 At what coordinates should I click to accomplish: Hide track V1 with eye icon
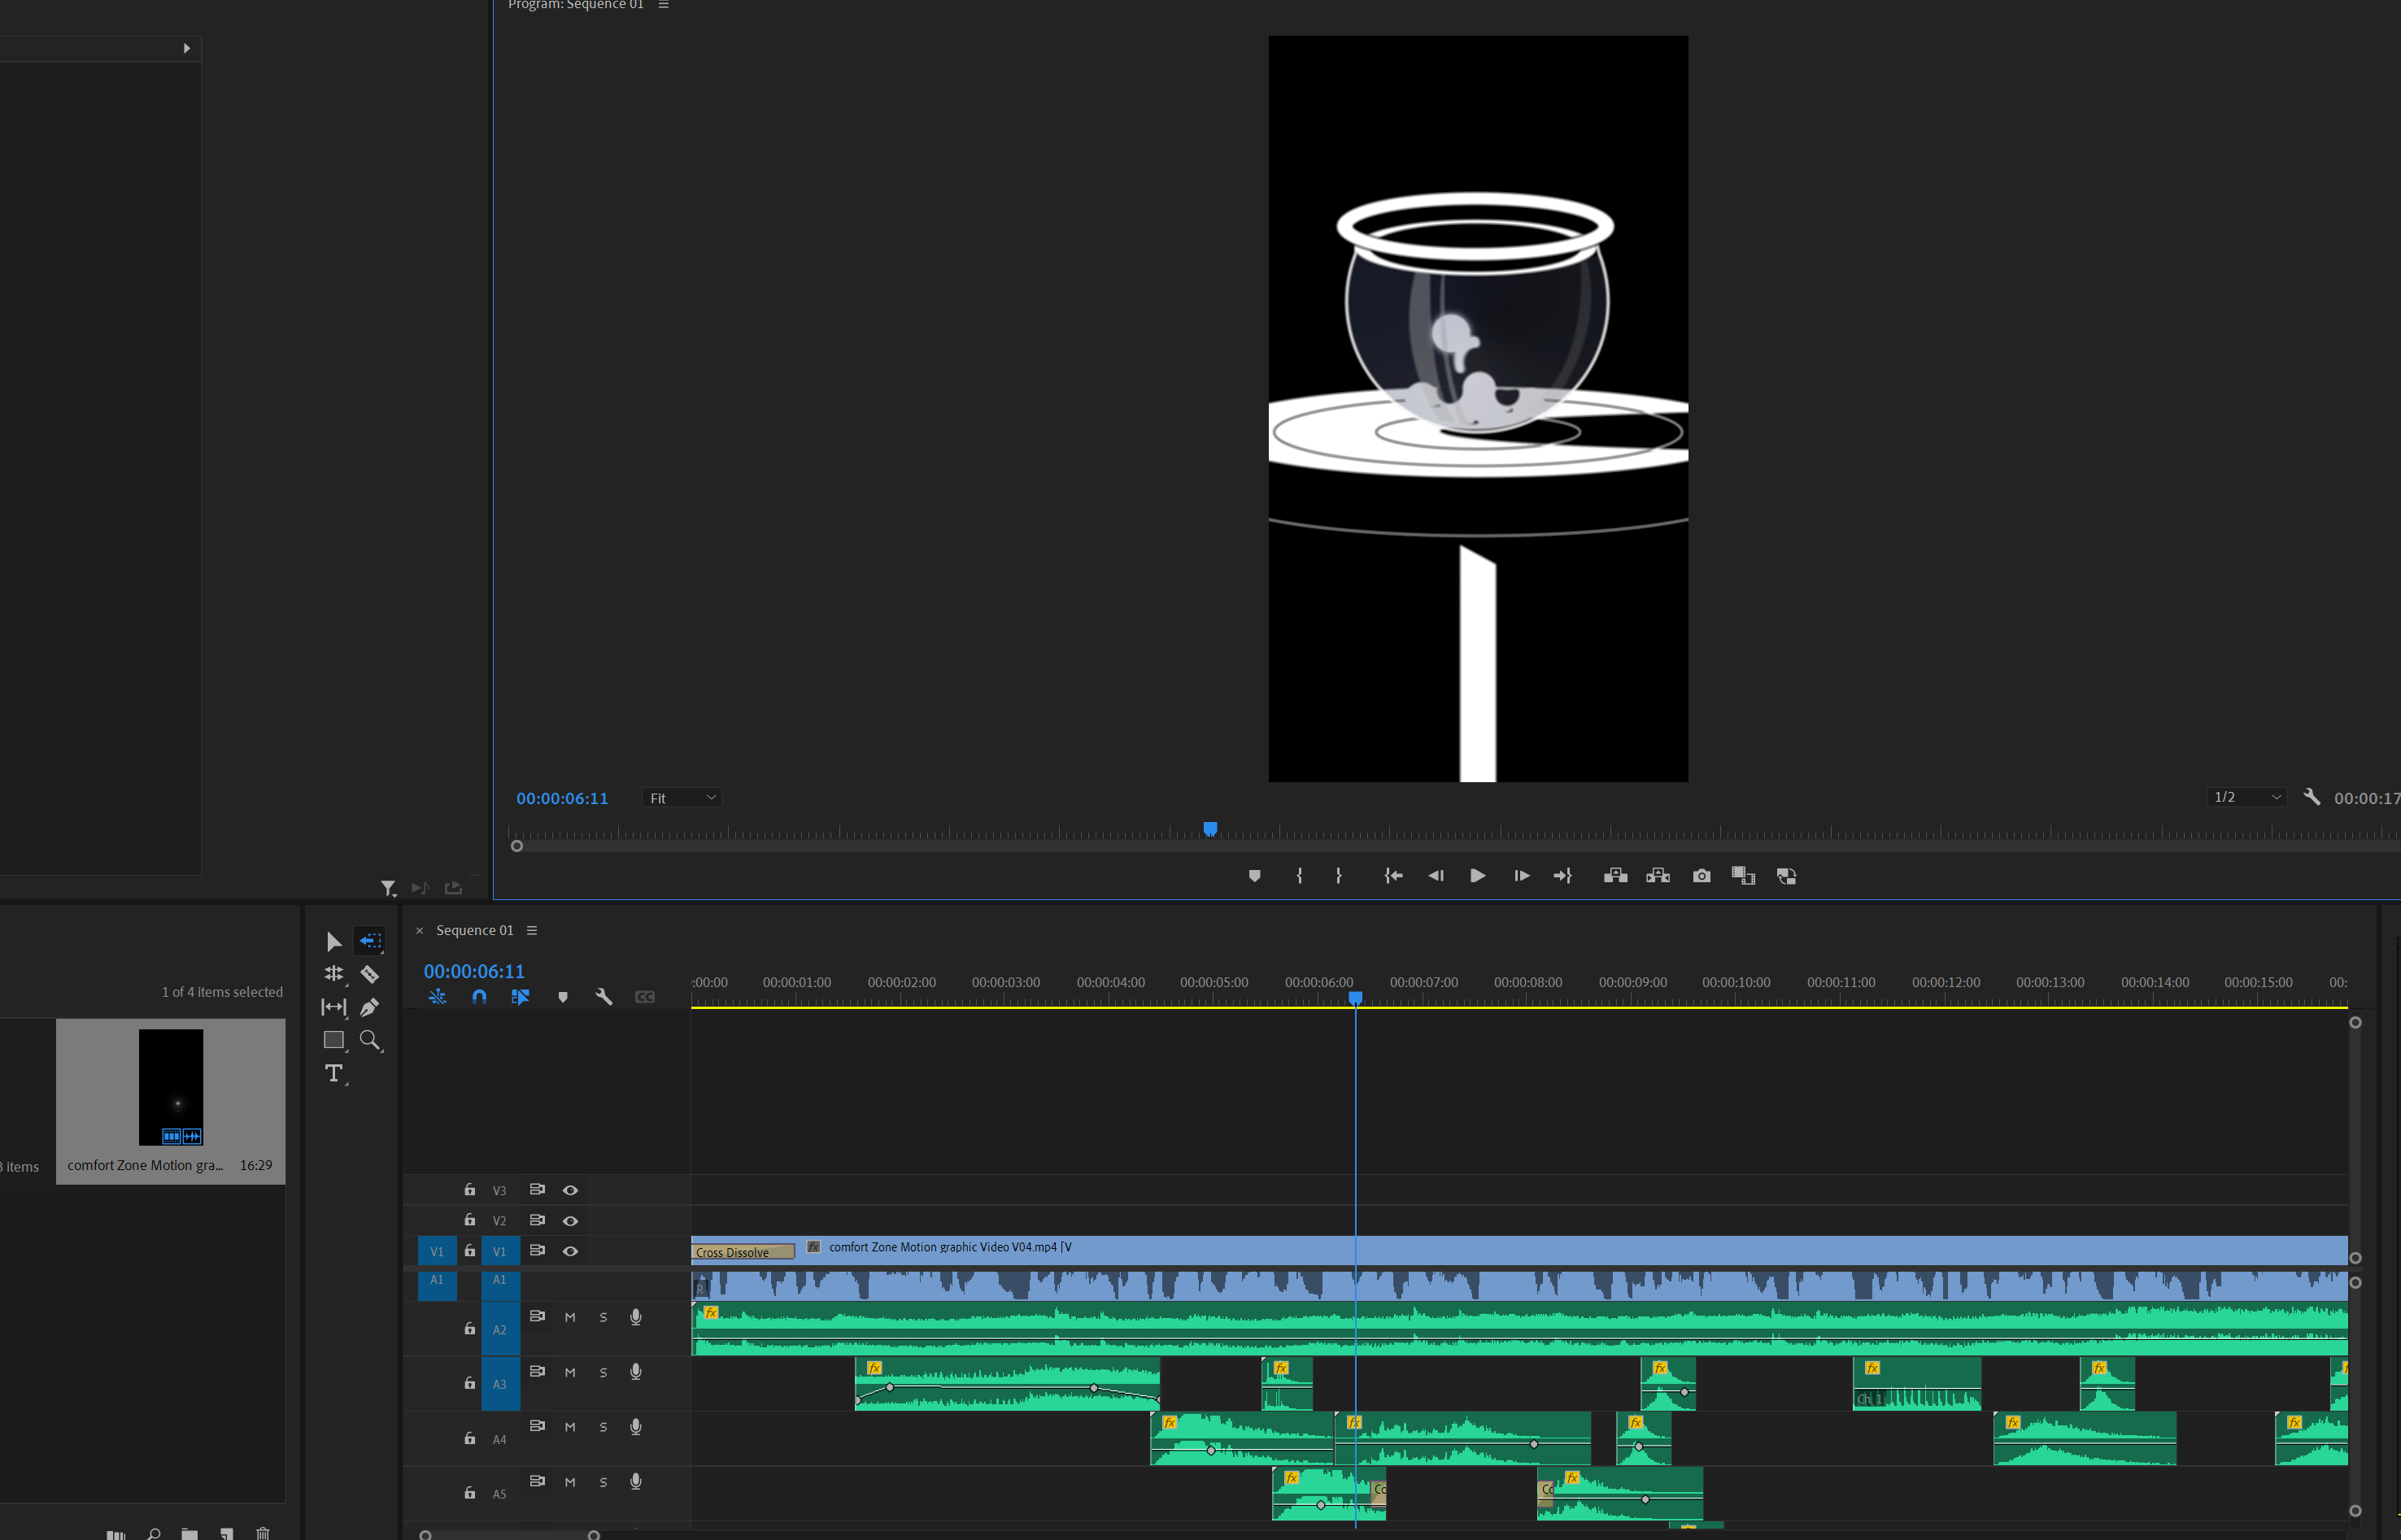570,1251
